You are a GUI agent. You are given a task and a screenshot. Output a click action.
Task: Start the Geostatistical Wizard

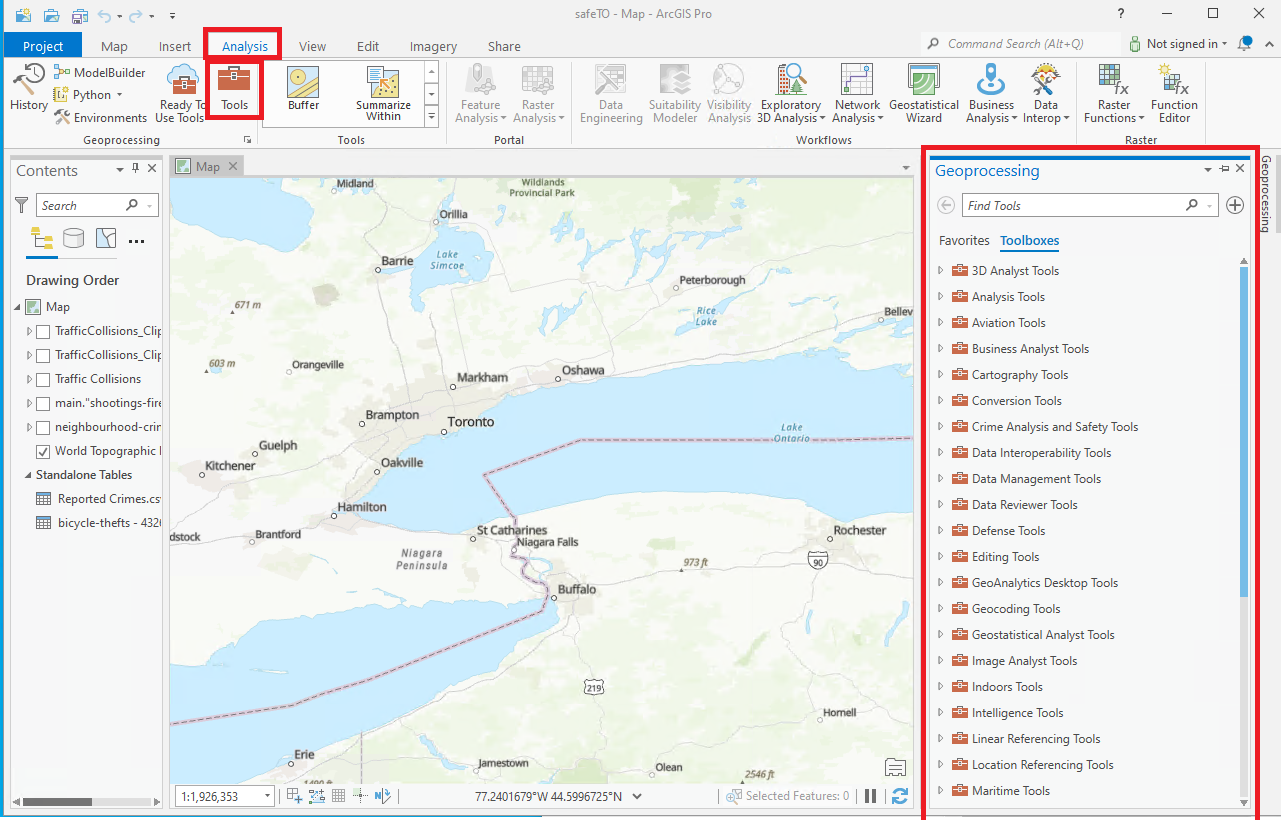pyautogui.click(x=924, y=93)
